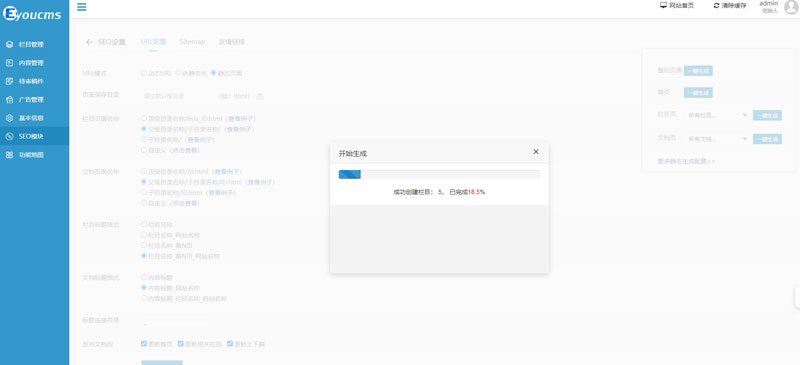Open the 所有文档 dropdown

tap(717, 138)
